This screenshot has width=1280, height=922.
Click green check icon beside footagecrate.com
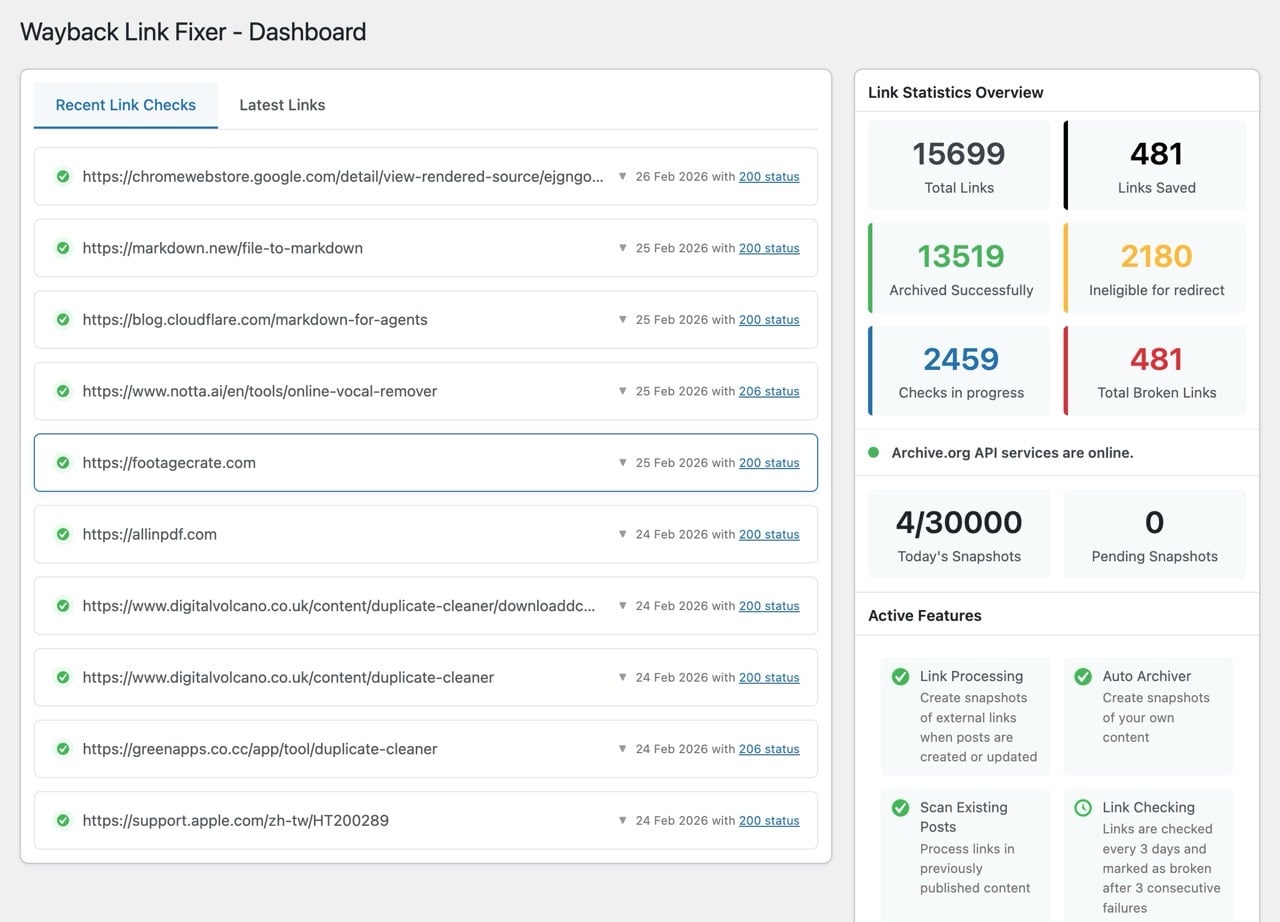tap(63, 463)
